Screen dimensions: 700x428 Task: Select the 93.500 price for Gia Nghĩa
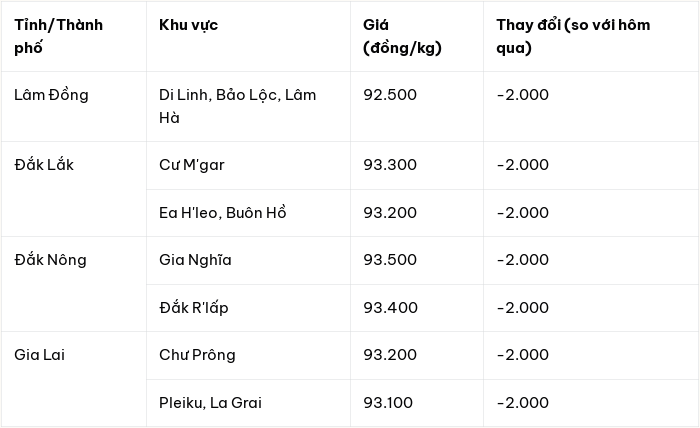pos(390,260)
